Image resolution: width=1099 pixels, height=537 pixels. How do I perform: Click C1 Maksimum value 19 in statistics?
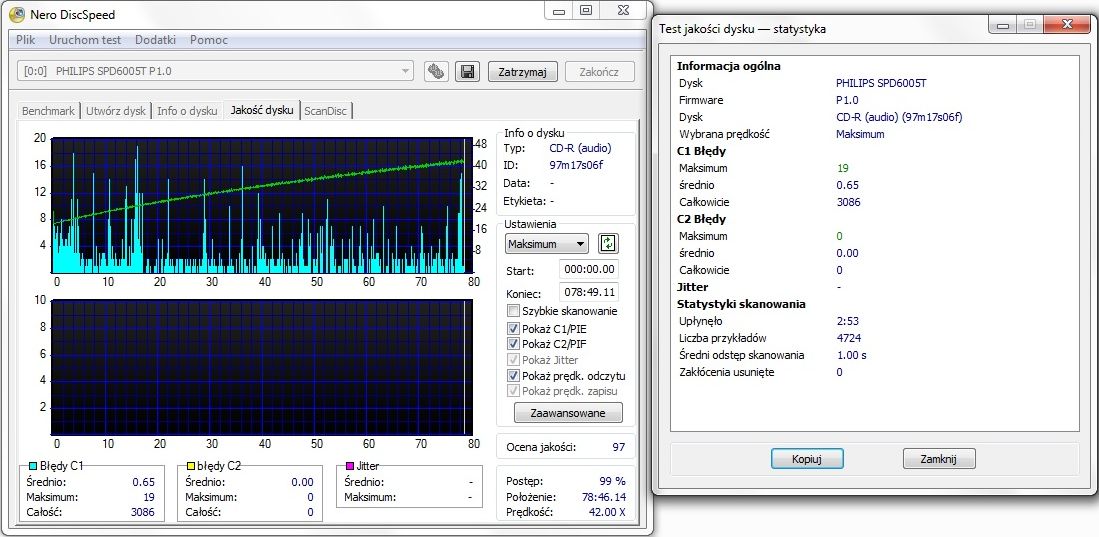842,168
